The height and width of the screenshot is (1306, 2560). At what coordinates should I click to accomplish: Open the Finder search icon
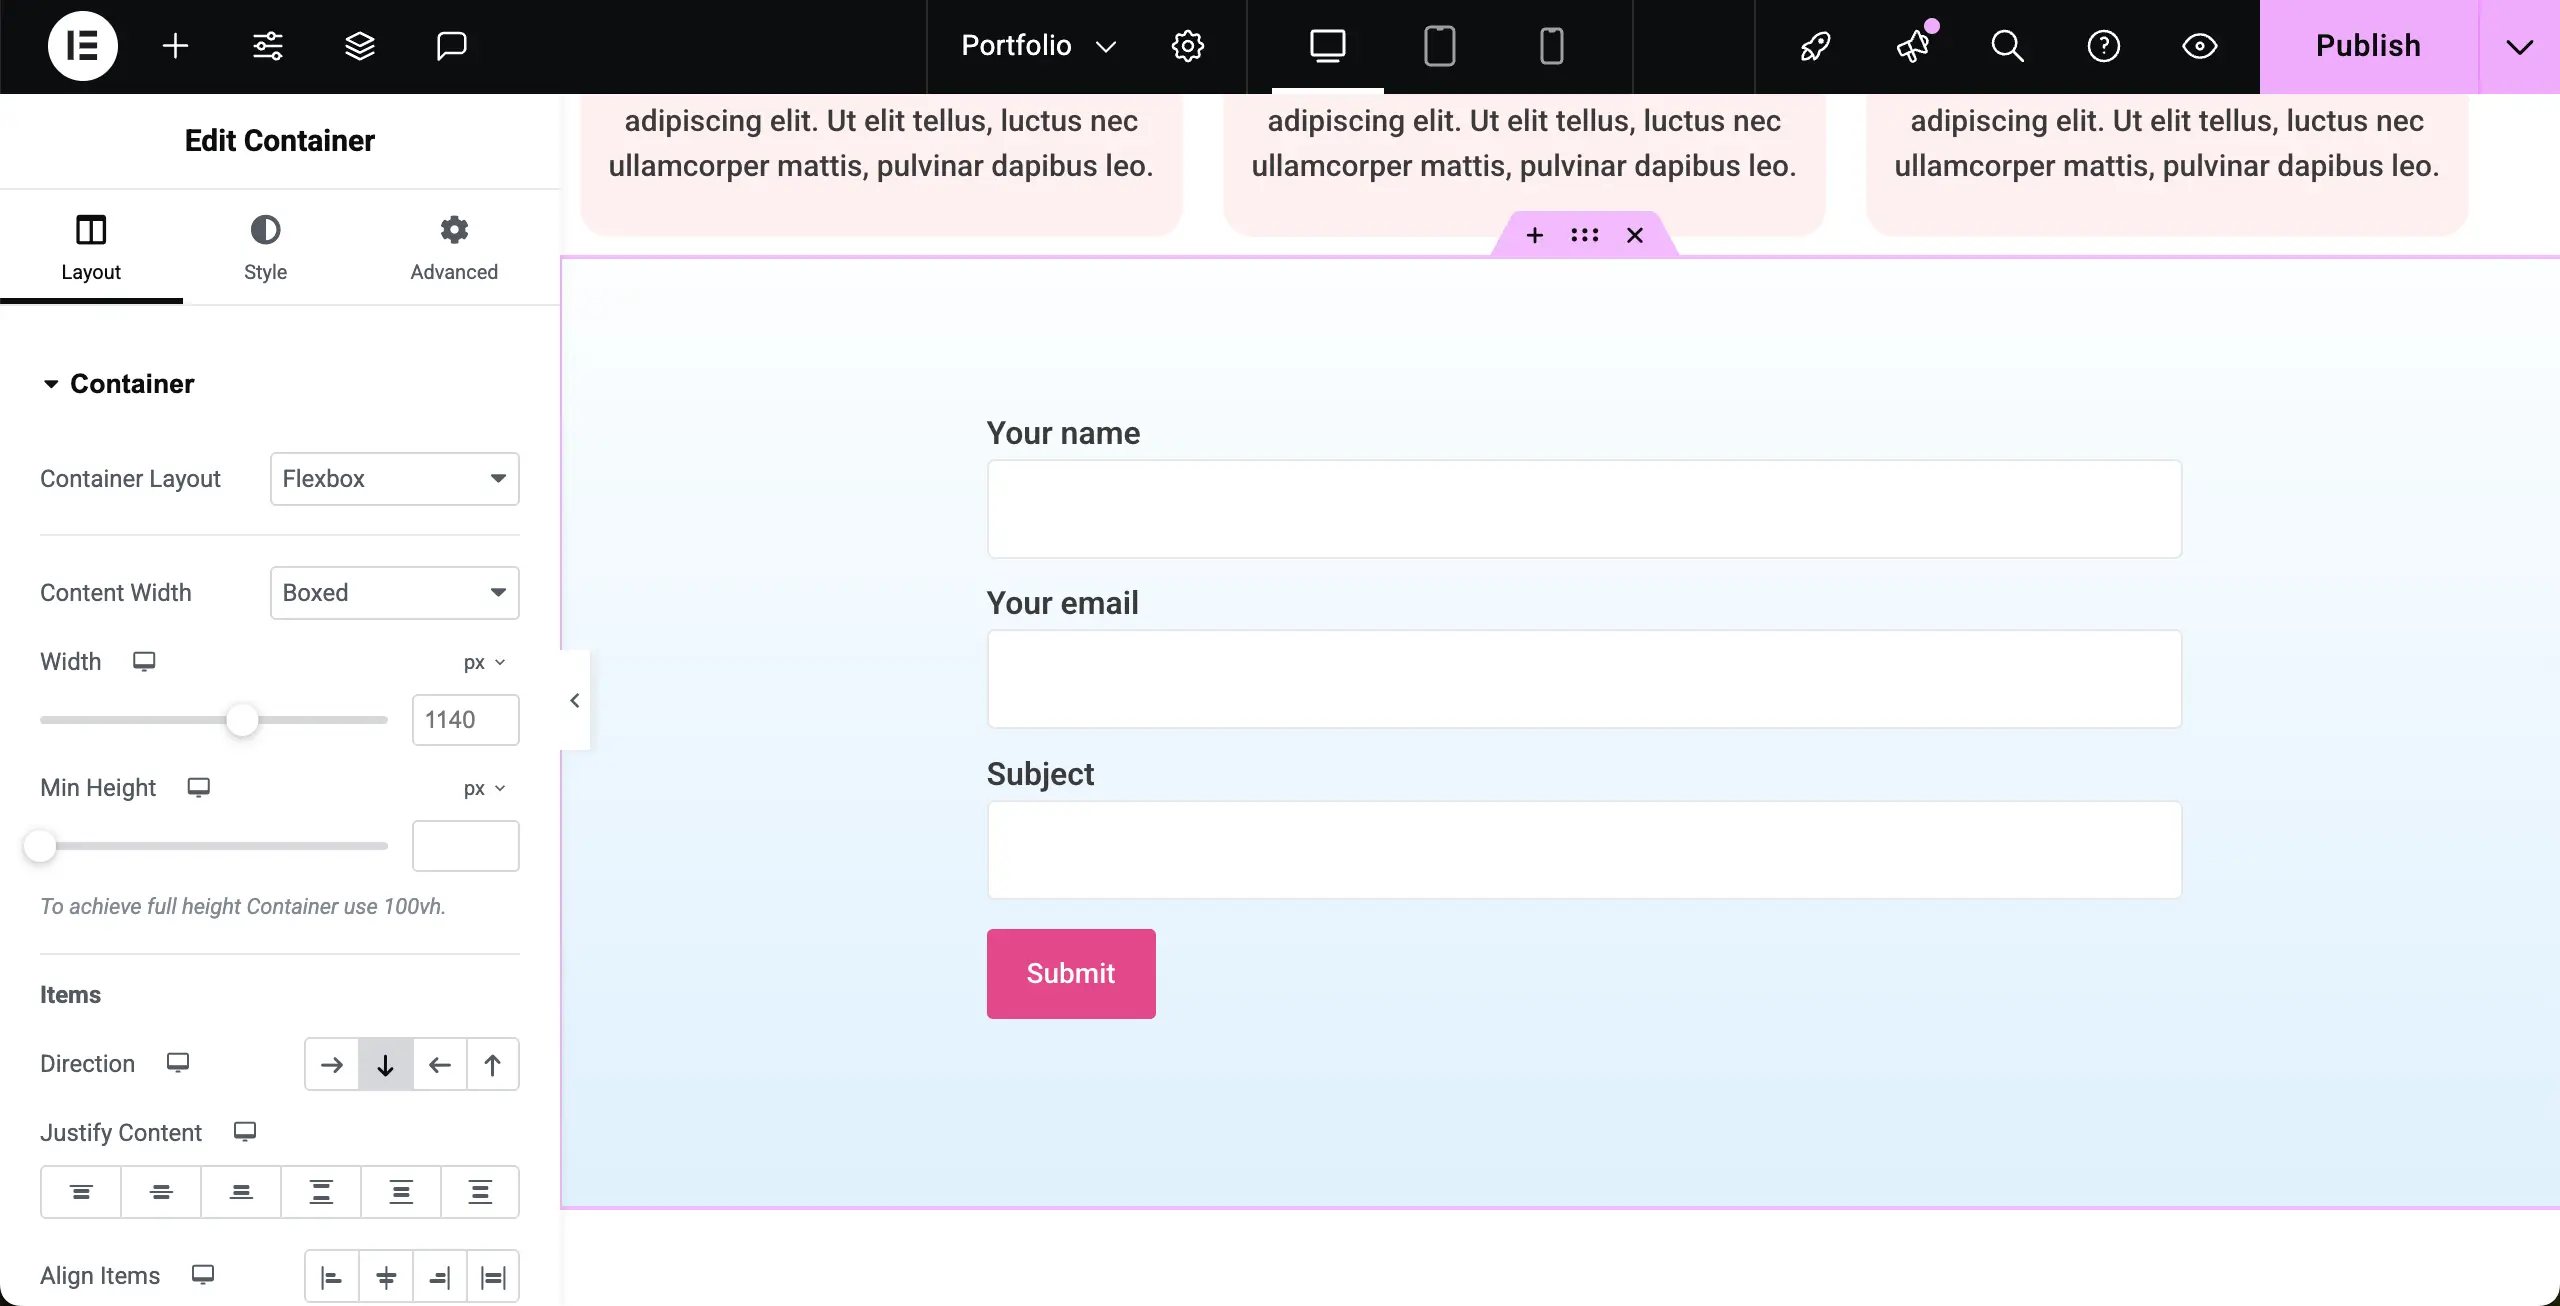[x=2008, y=46]
